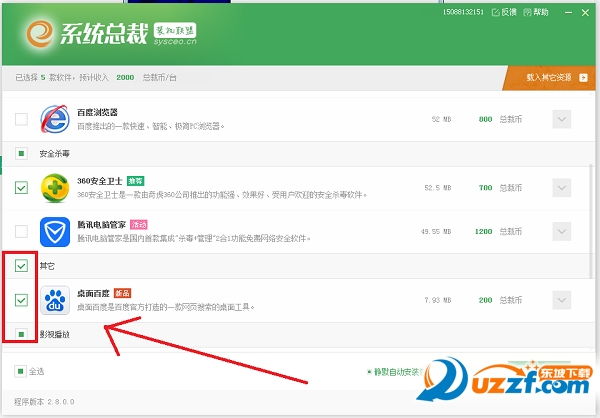Click the 新品 tag beside 桌面百度
Screen dimensions: 600x418
click(x=122, y=293)
